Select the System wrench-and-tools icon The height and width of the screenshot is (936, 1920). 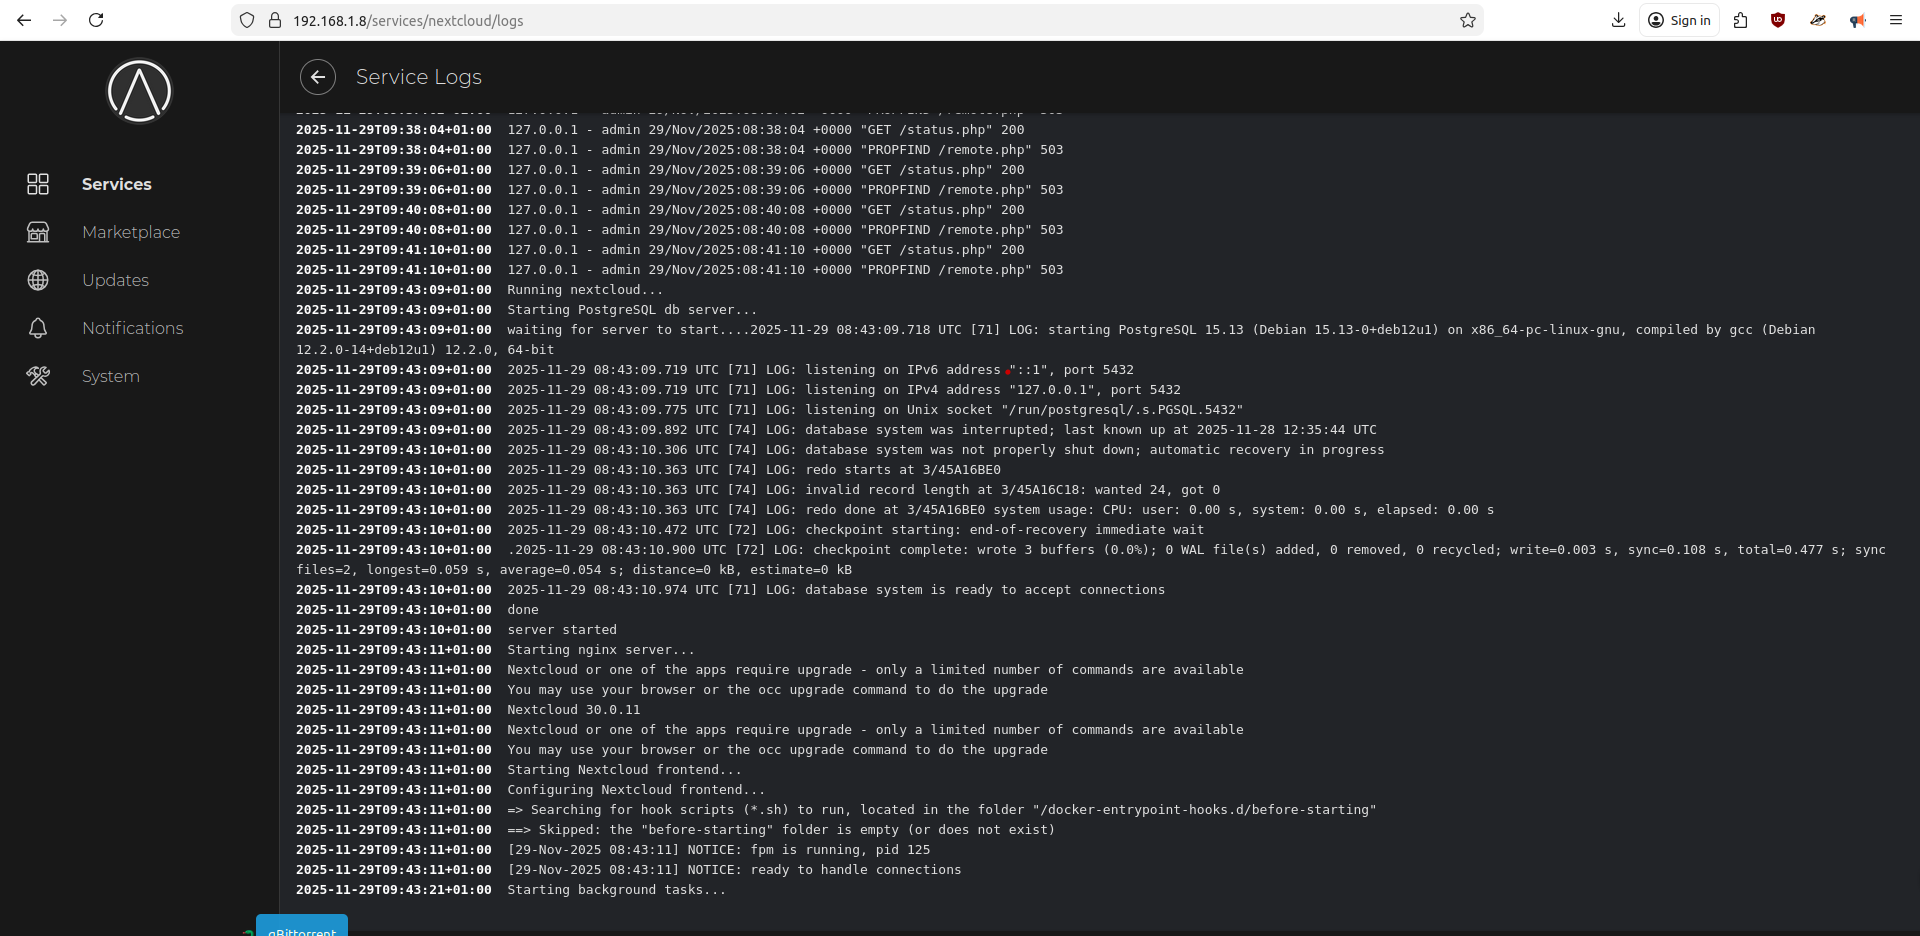pos(38,376)
